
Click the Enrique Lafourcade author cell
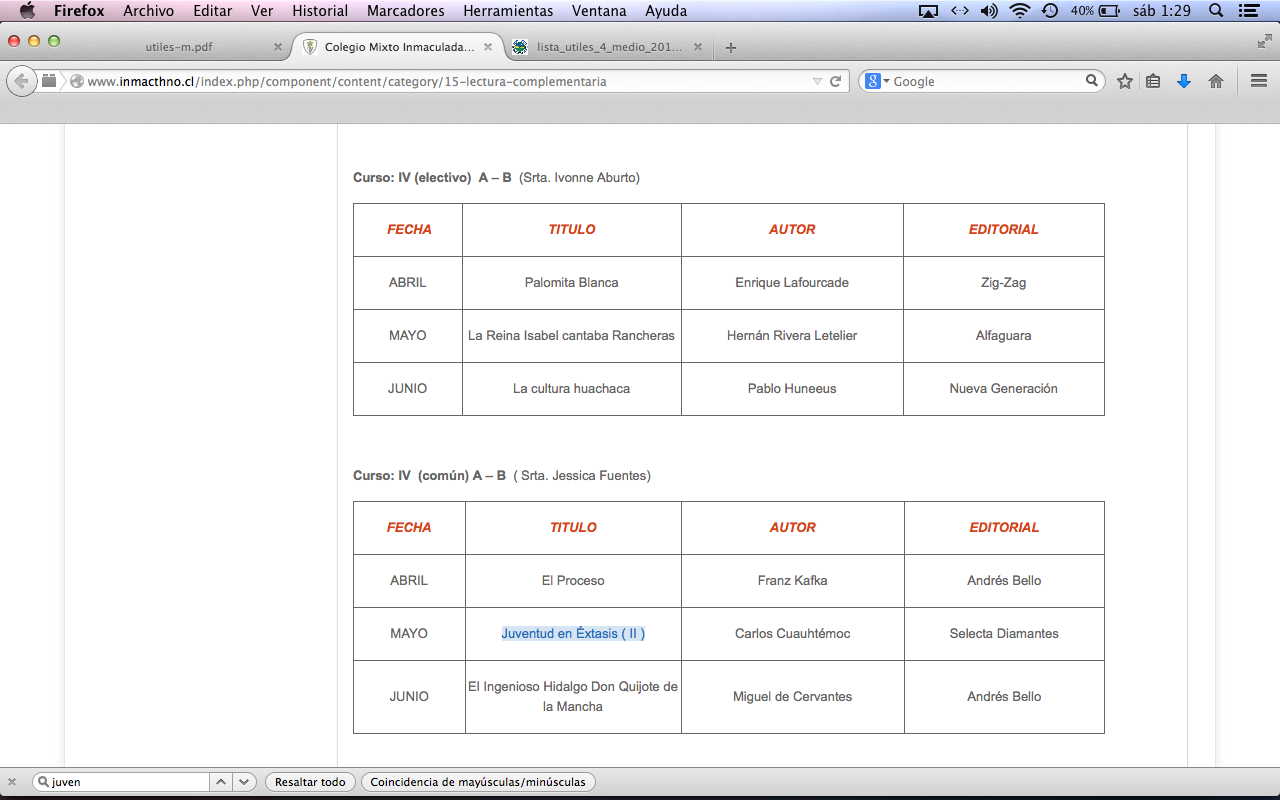792,283
